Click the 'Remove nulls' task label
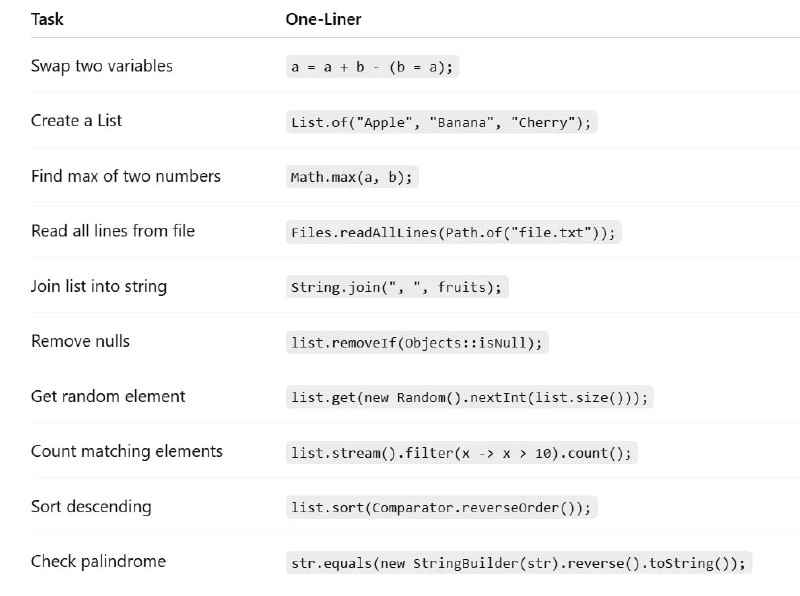 click(80, 341)
